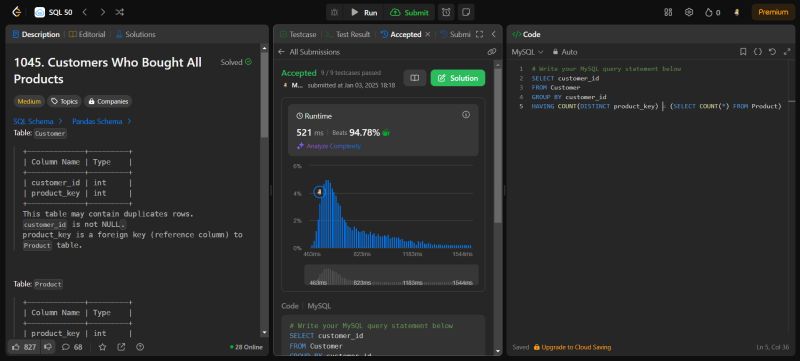Open the notes sticky icon
The image size is (800, 361).
pos(465,12)
